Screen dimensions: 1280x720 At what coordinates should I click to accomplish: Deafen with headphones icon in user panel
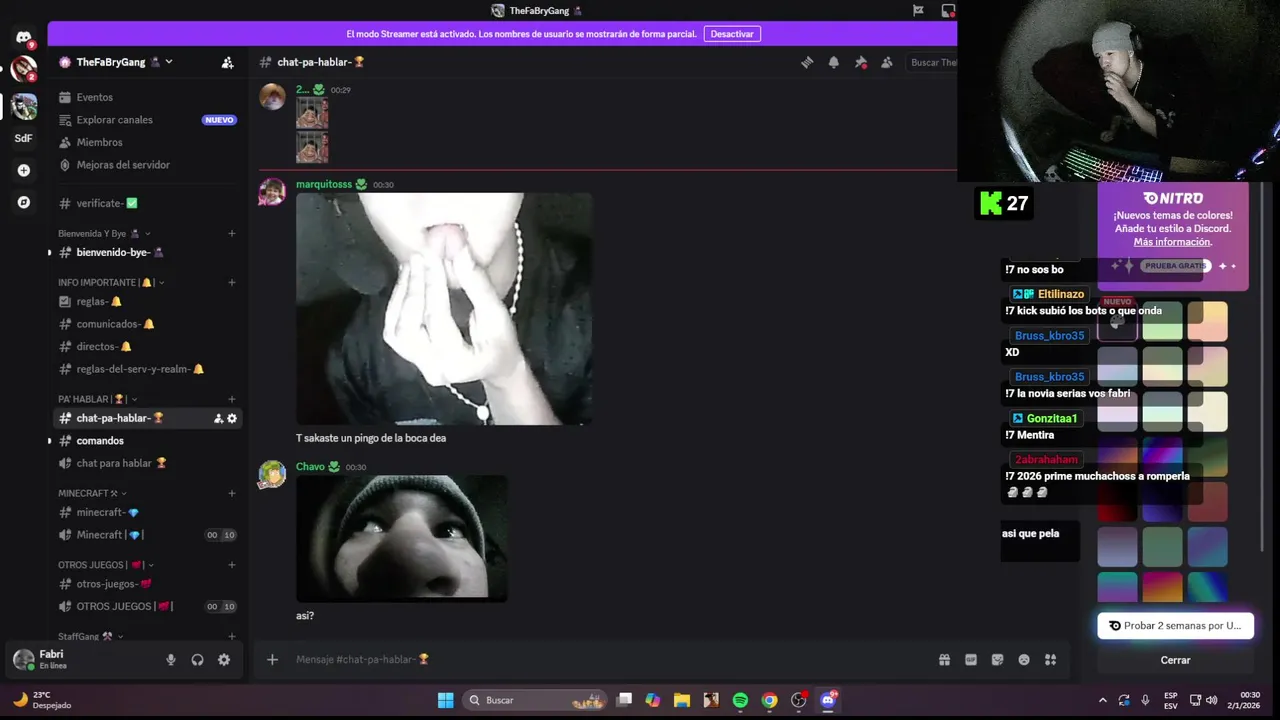point(197,660)
